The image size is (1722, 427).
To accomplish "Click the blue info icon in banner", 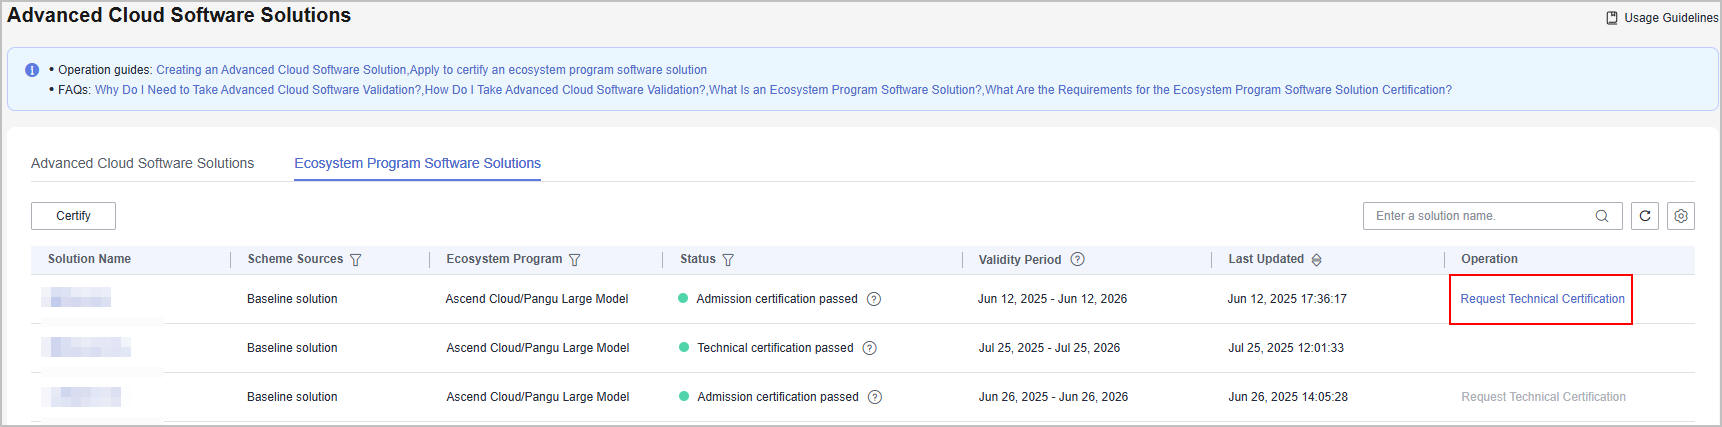I will point(32,70).
